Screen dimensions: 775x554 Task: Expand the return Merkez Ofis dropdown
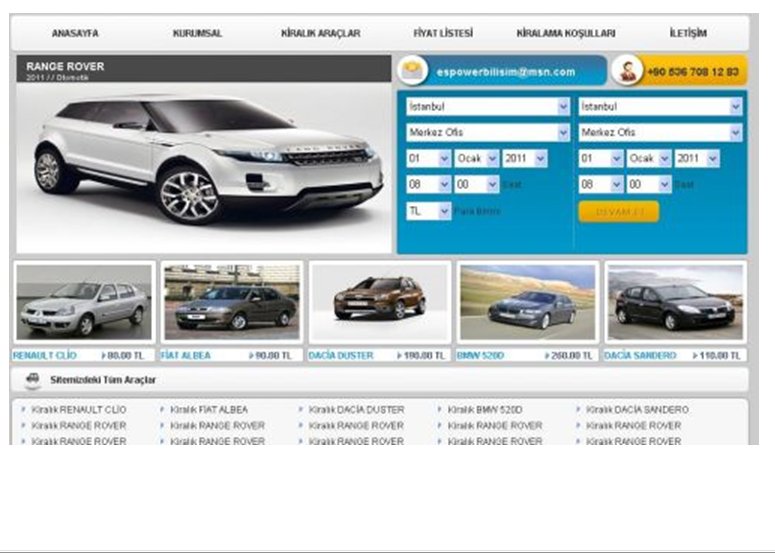pyautogui.click(x=660, y=132)
